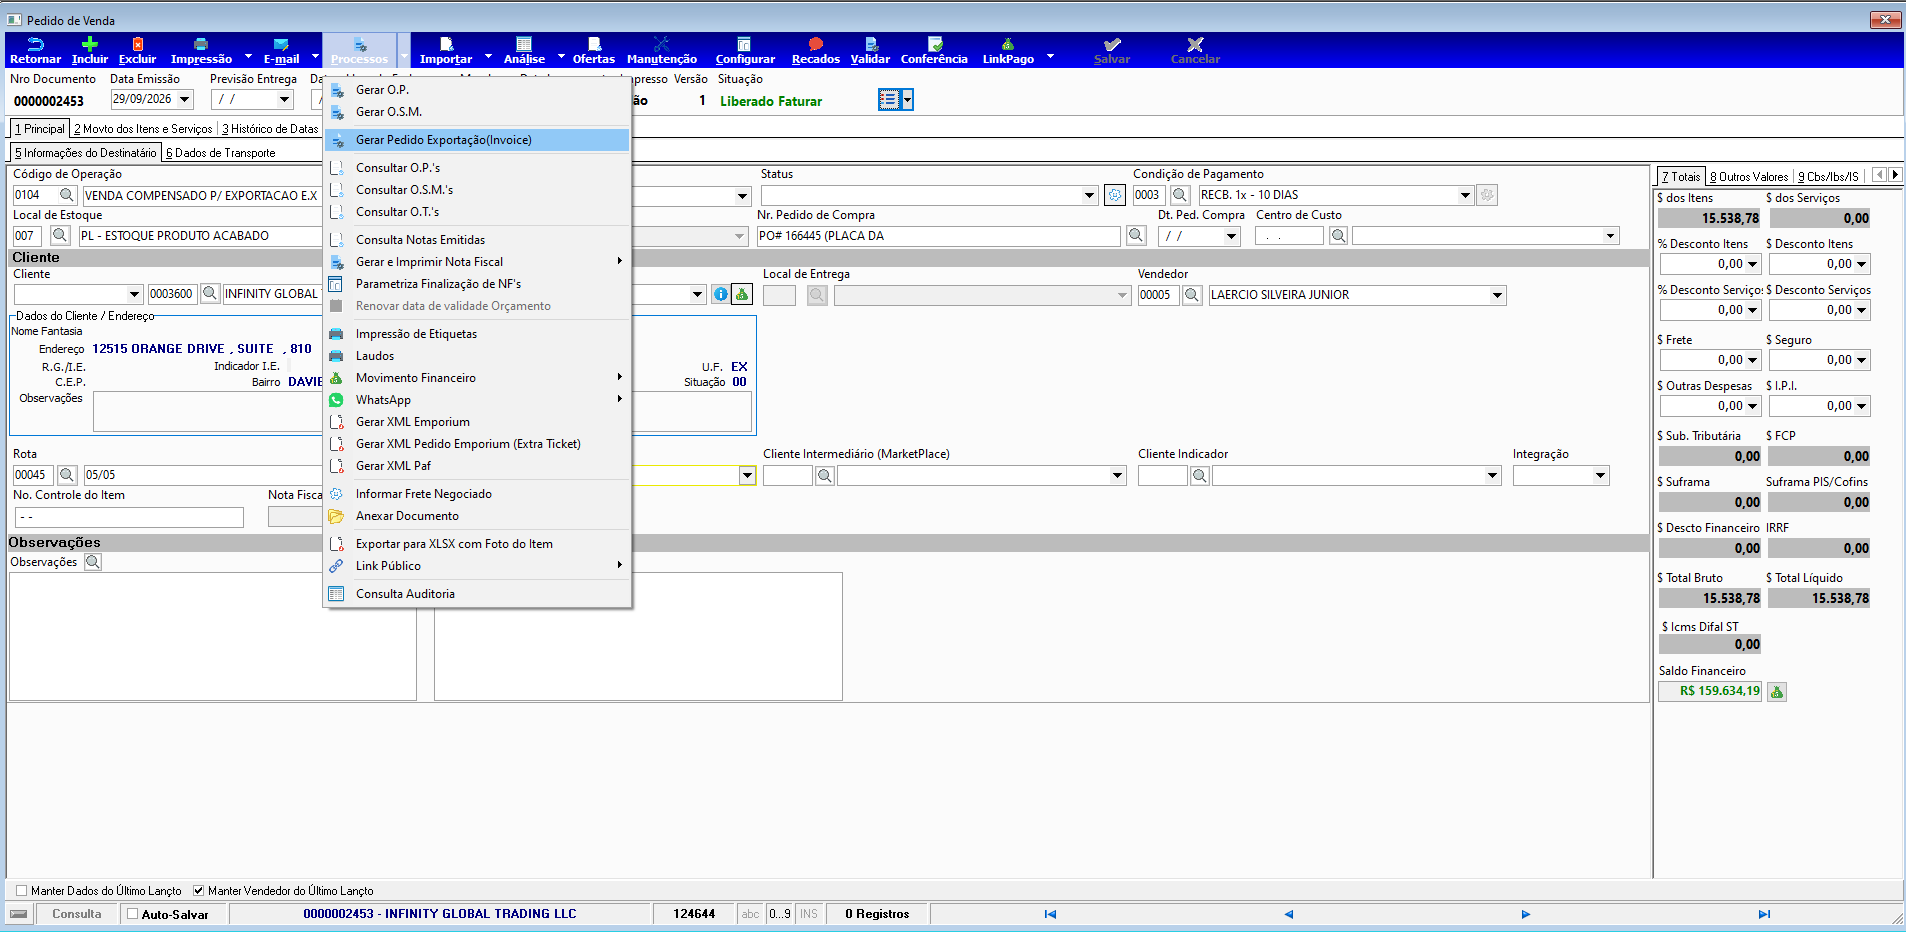The height and width of the screenshot is (932, 1906).
Task: Click the Excluir toolbar icon
Action: 137,44
